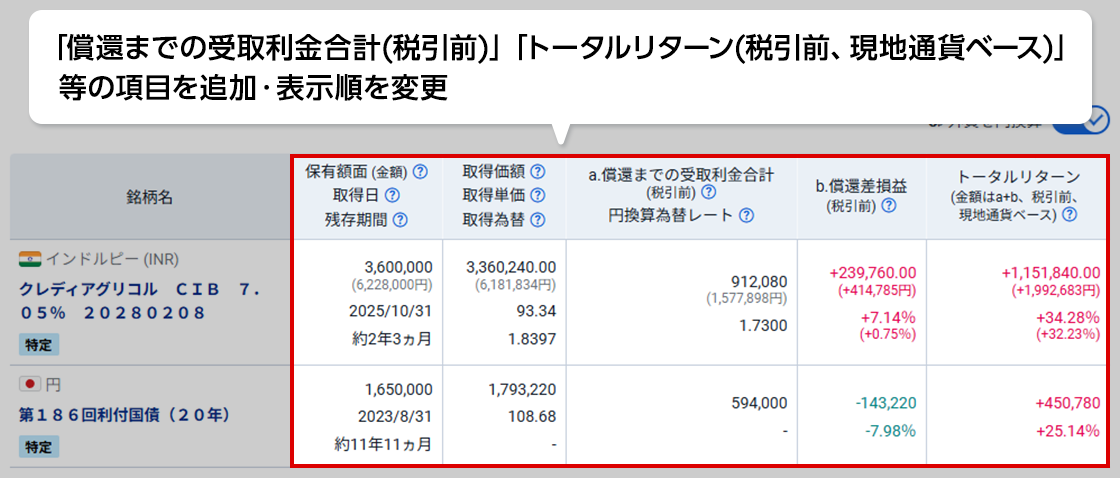Click the +1,151,840.00 total return value
This screenshot has height=478, width=1120.
click(1052, 273)
